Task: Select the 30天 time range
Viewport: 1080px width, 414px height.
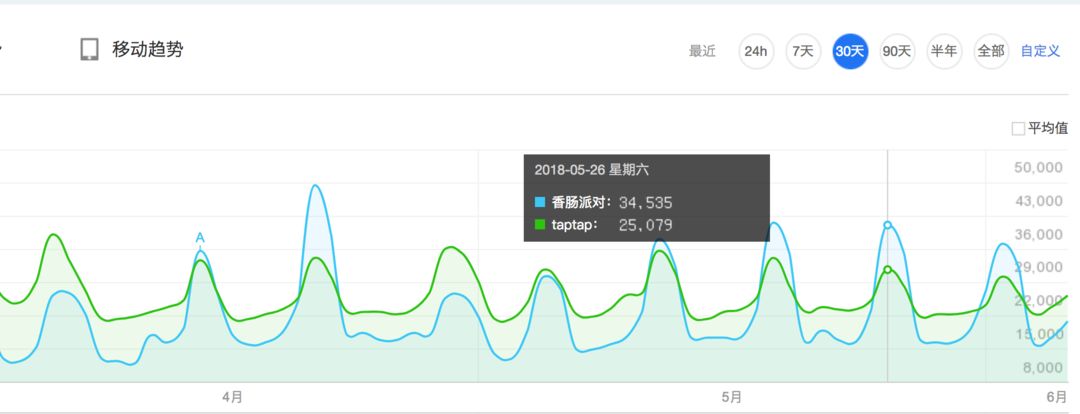Action: [850, 52]
